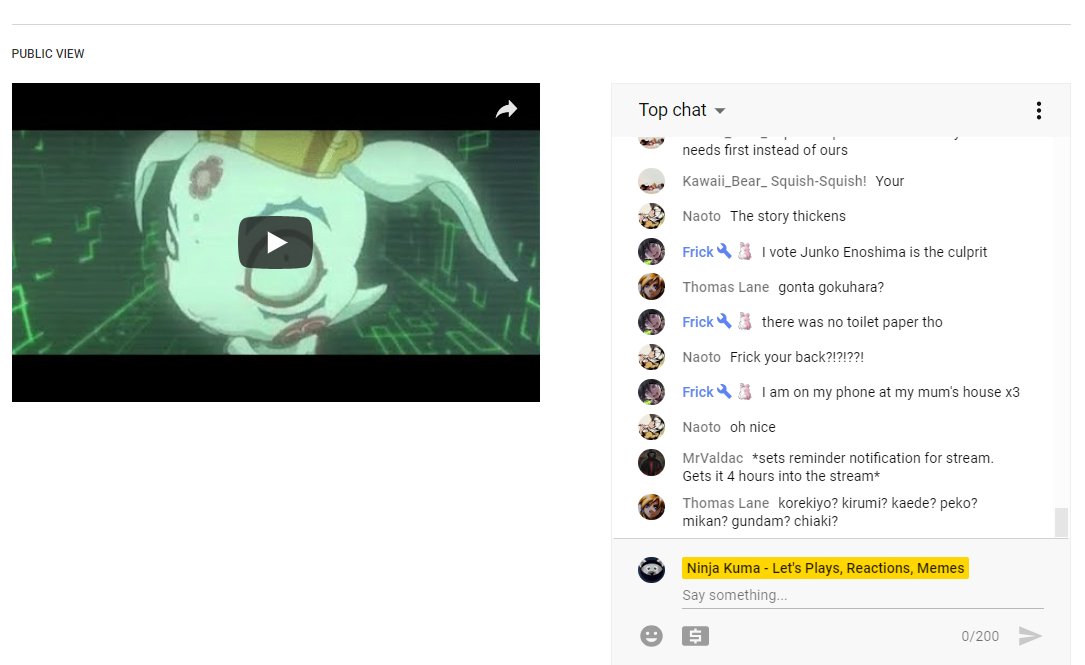
Task: Click MrValdac avatar
Action: click(x=651, y=462)
